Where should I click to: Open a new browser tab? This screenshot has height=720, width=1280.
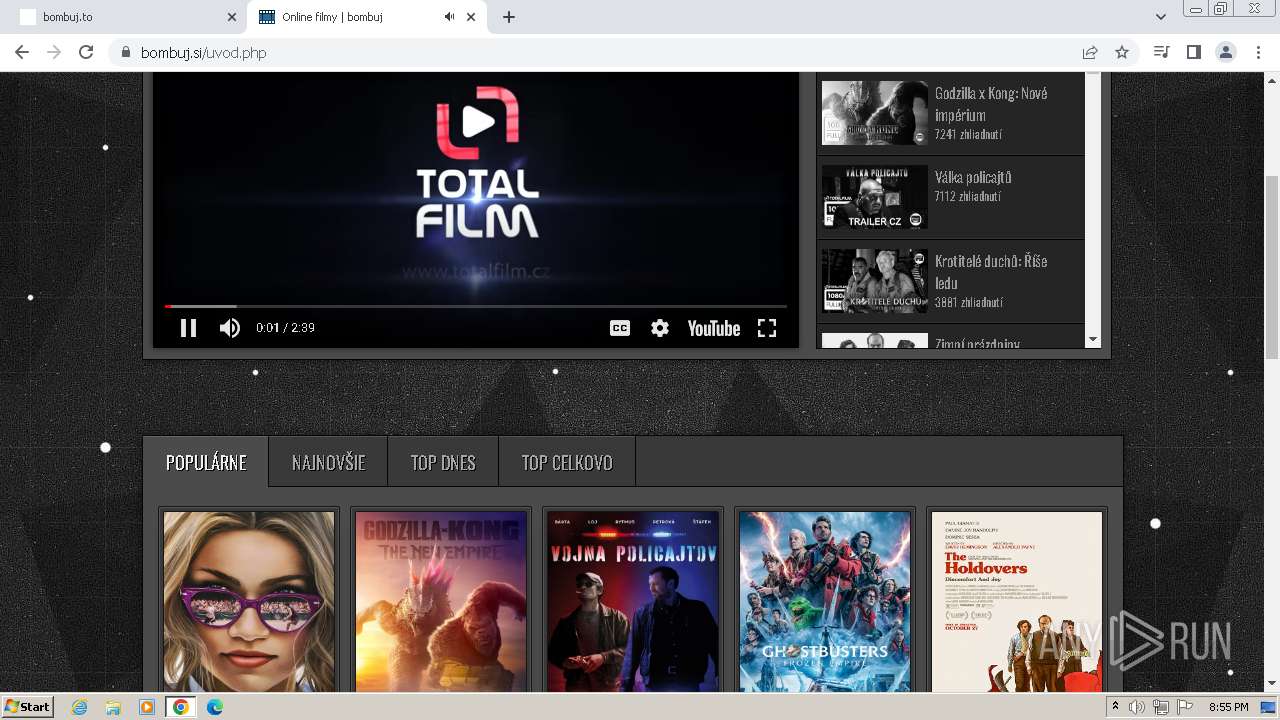click(x=508, y=17)
